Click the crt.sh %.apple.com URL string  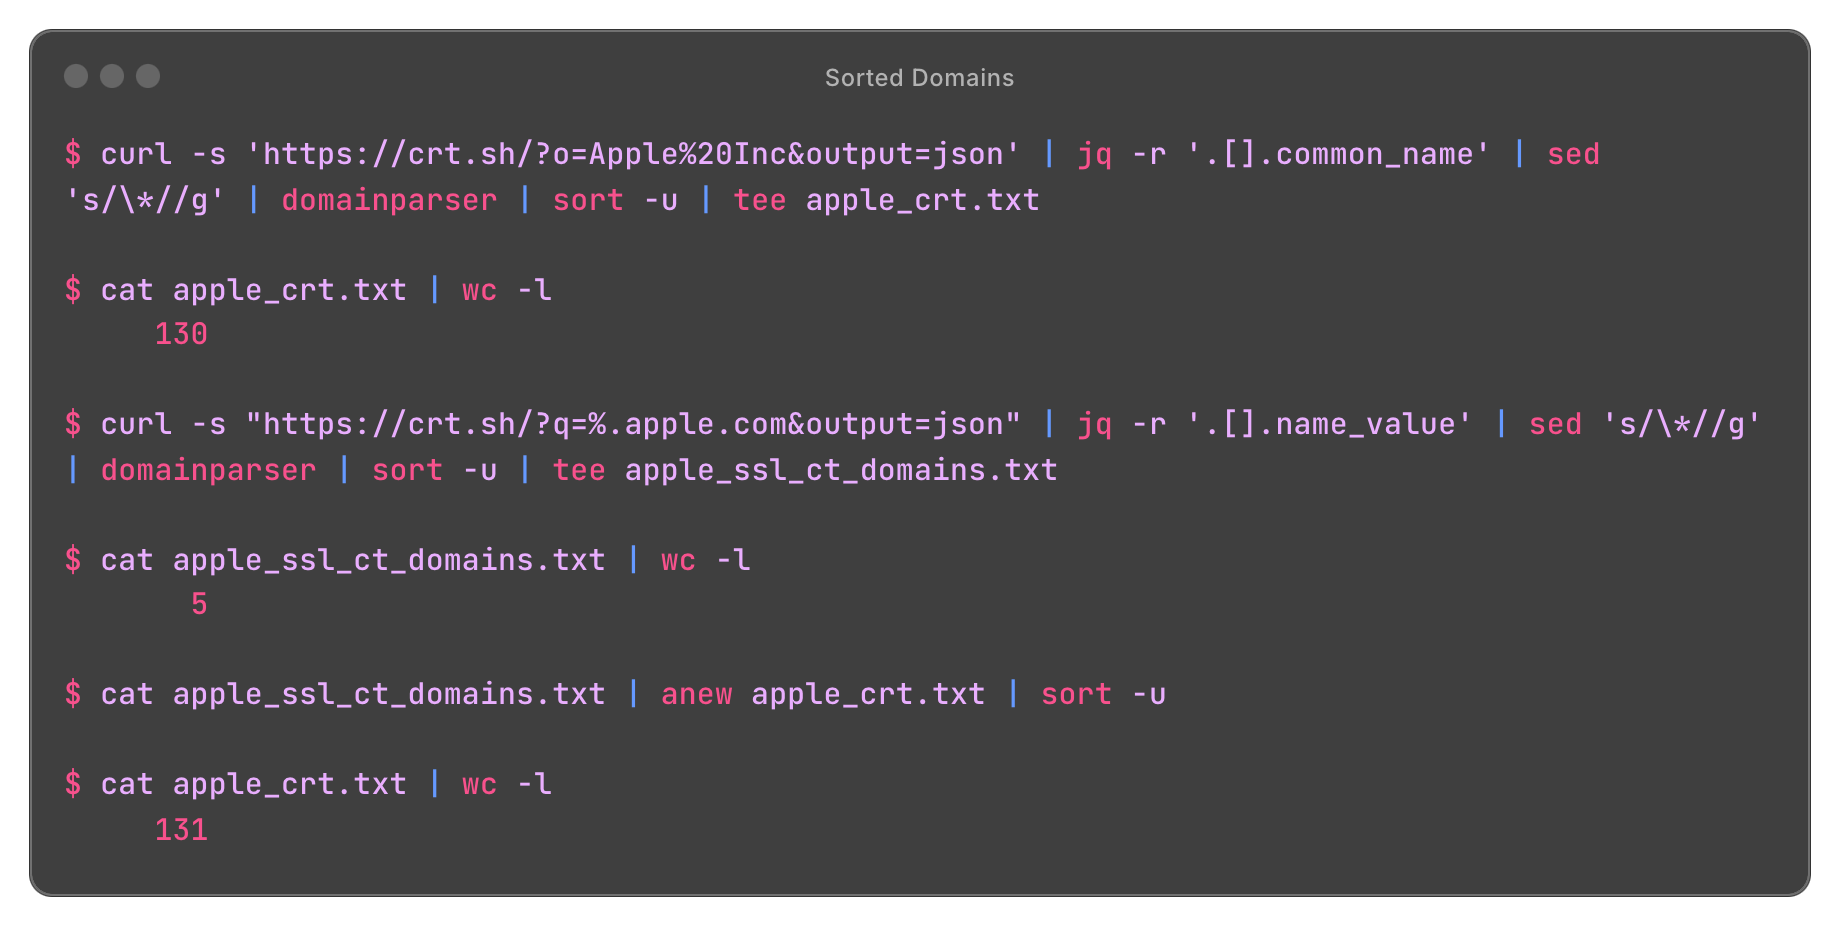633,424
